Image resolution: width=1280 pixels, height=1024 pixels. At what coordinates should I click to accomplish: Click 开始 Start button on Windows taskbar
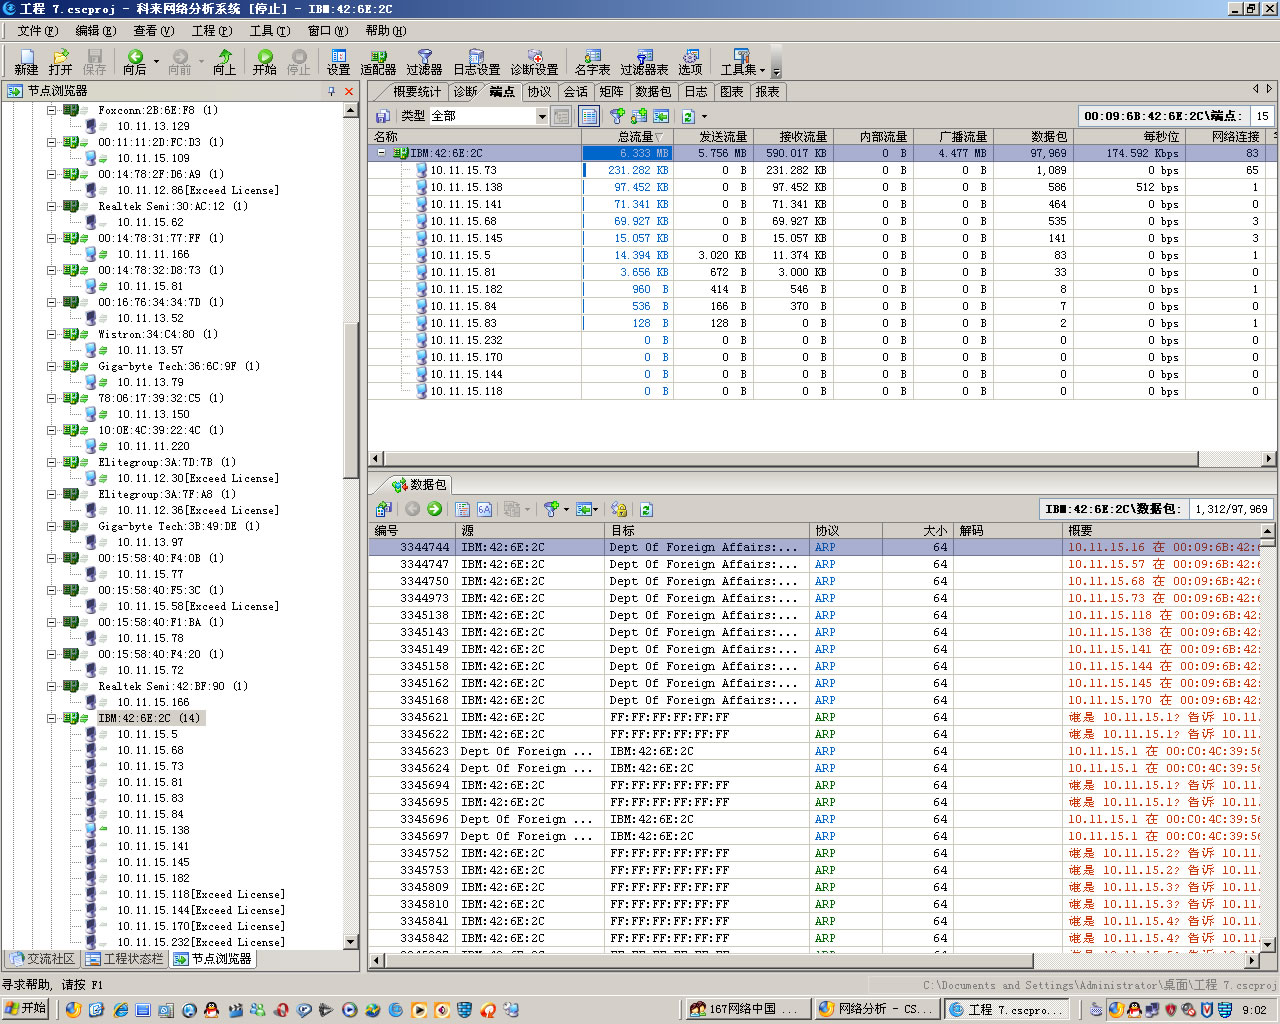tap(27, 1009)
